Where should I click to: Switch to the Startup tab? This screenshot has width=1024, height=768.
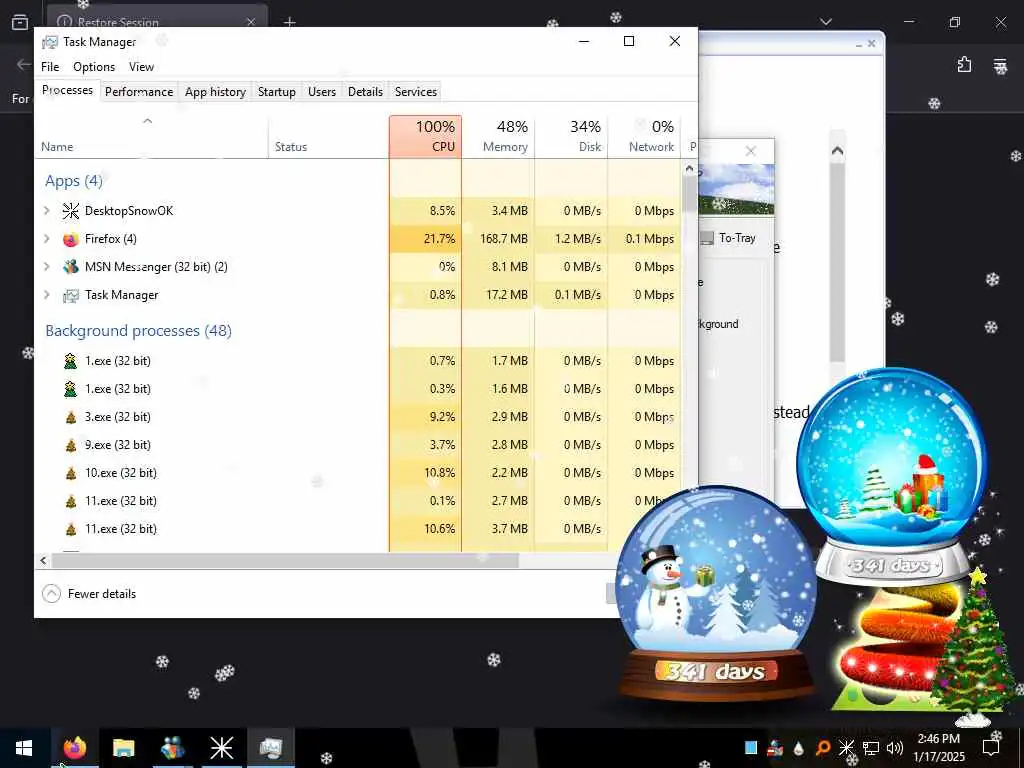coord(277,91)
